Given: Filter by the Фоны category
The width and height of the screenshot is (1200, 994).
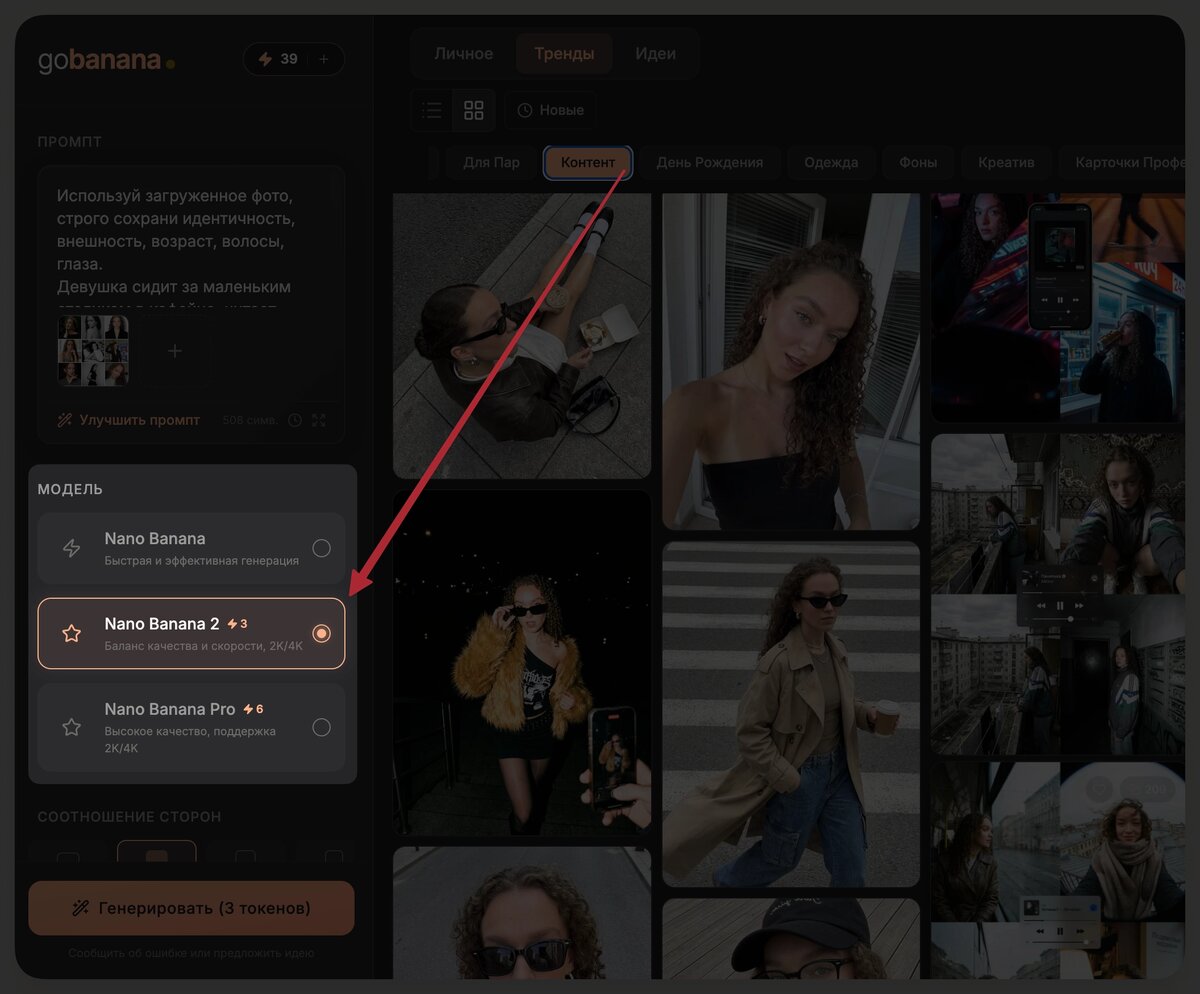Looking at the screenshot, I should click(x=918, y=162).
